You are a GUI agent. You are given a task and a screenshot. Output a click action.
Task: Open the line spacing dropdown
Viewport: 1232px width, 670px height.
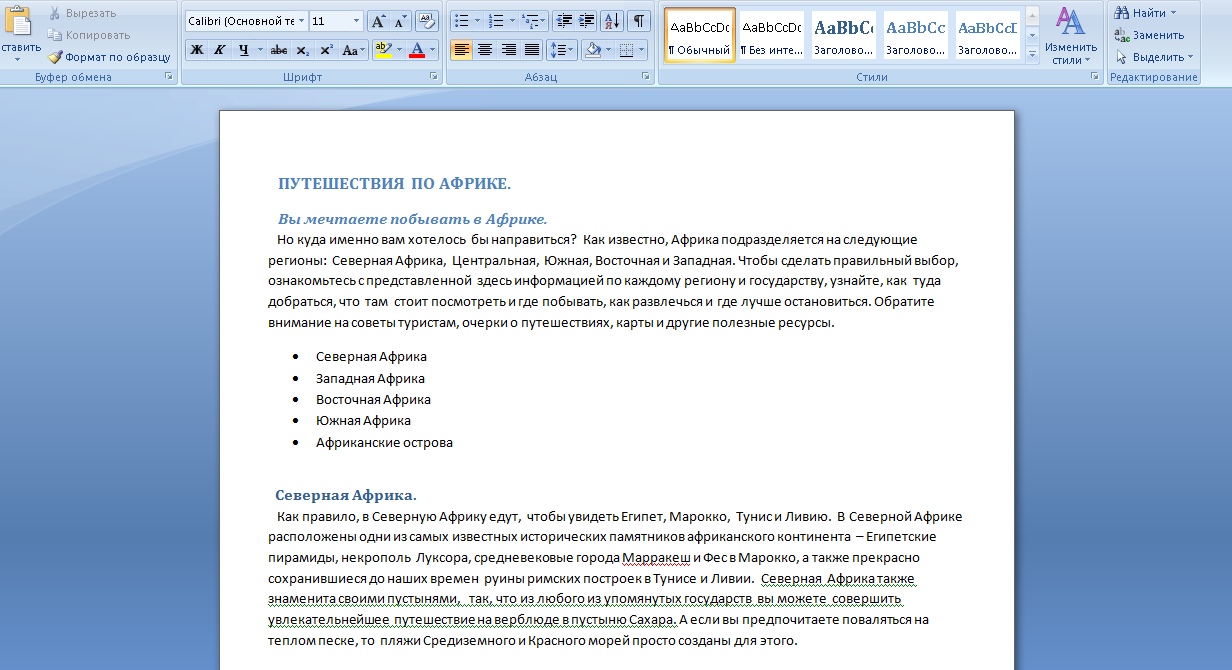(562, 49)
